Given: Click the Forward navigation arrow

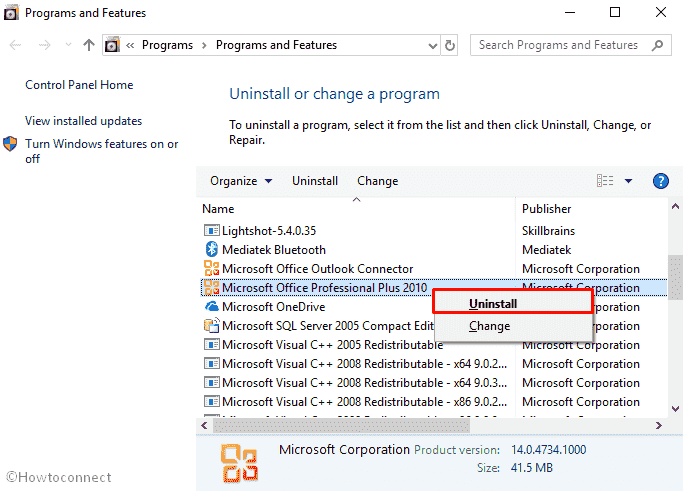Looking at the screenshot, I should (x=44, y=45).
